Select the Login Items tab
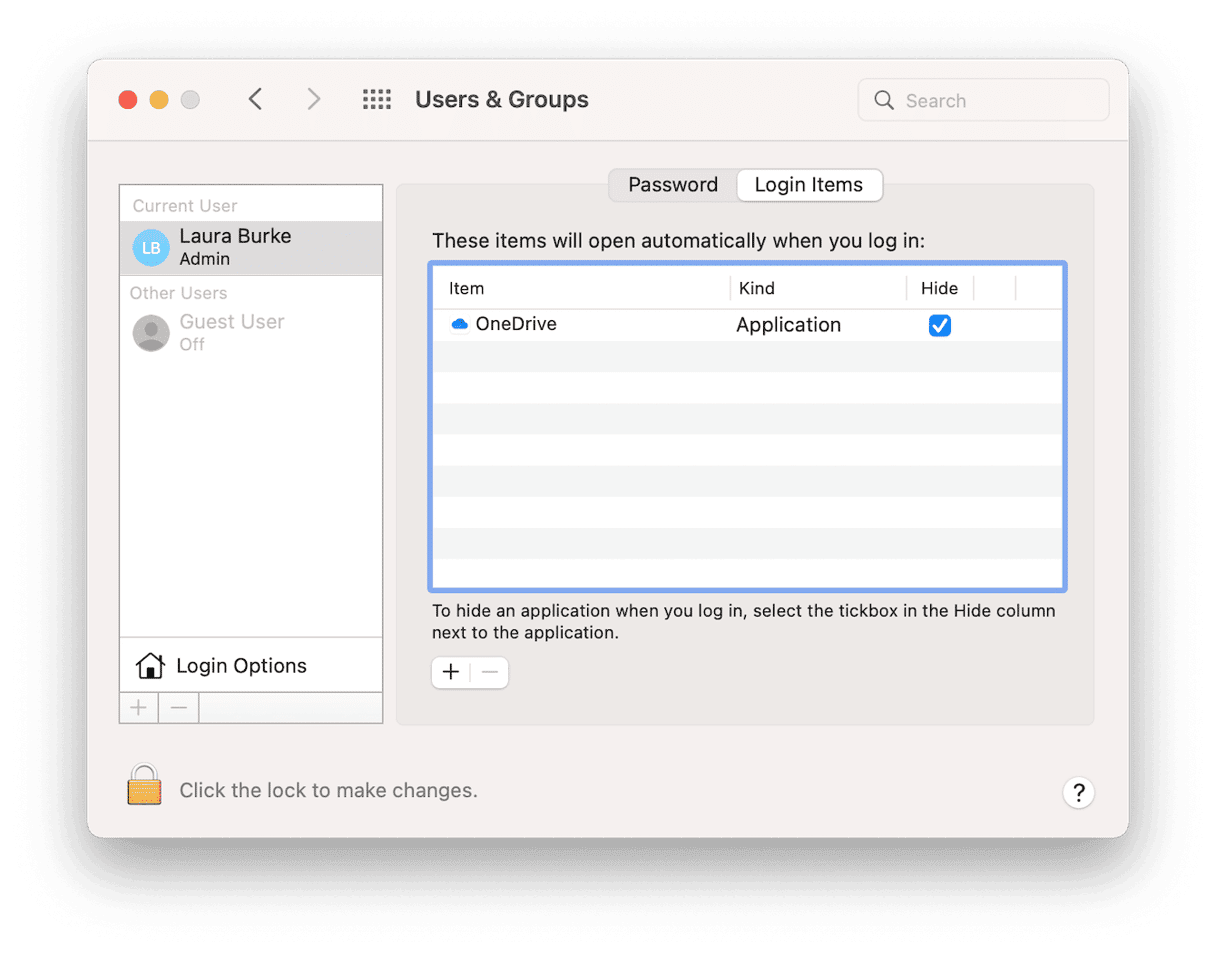The height and width of the screenshot is (953, 1216). point(809,185)
